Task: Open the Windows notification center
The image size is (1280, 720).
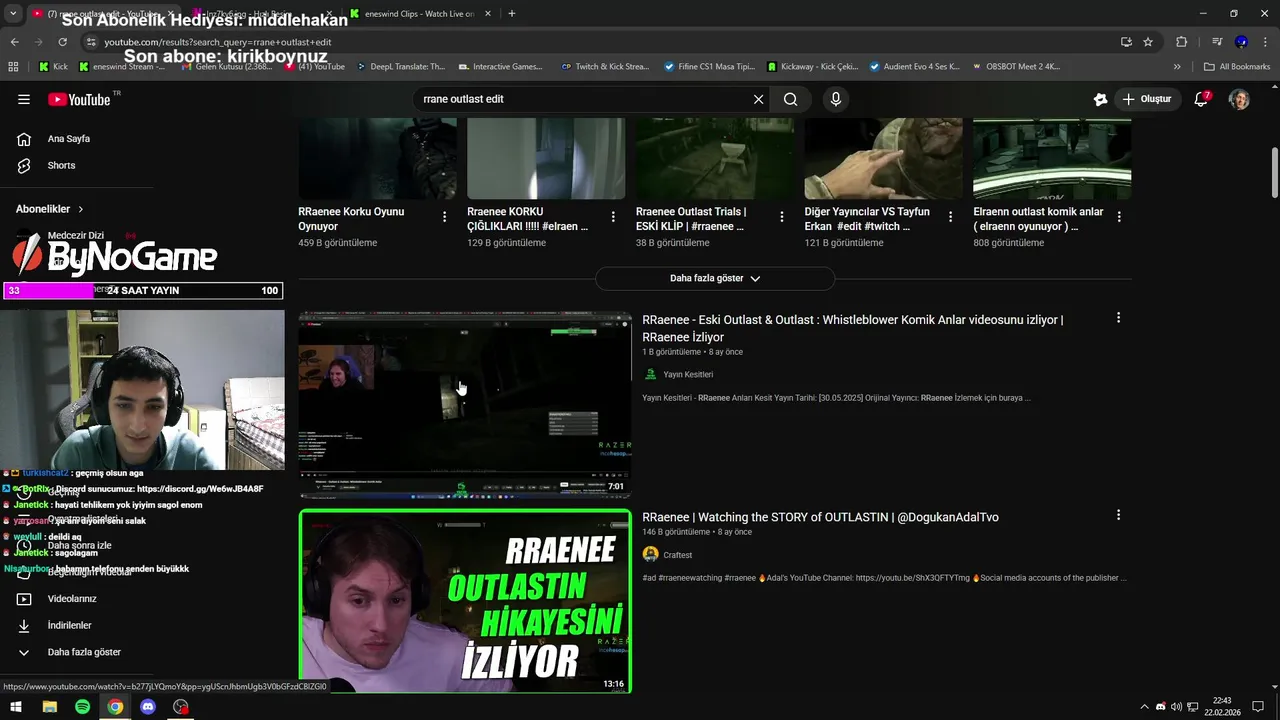Action: click(1258, 707)
